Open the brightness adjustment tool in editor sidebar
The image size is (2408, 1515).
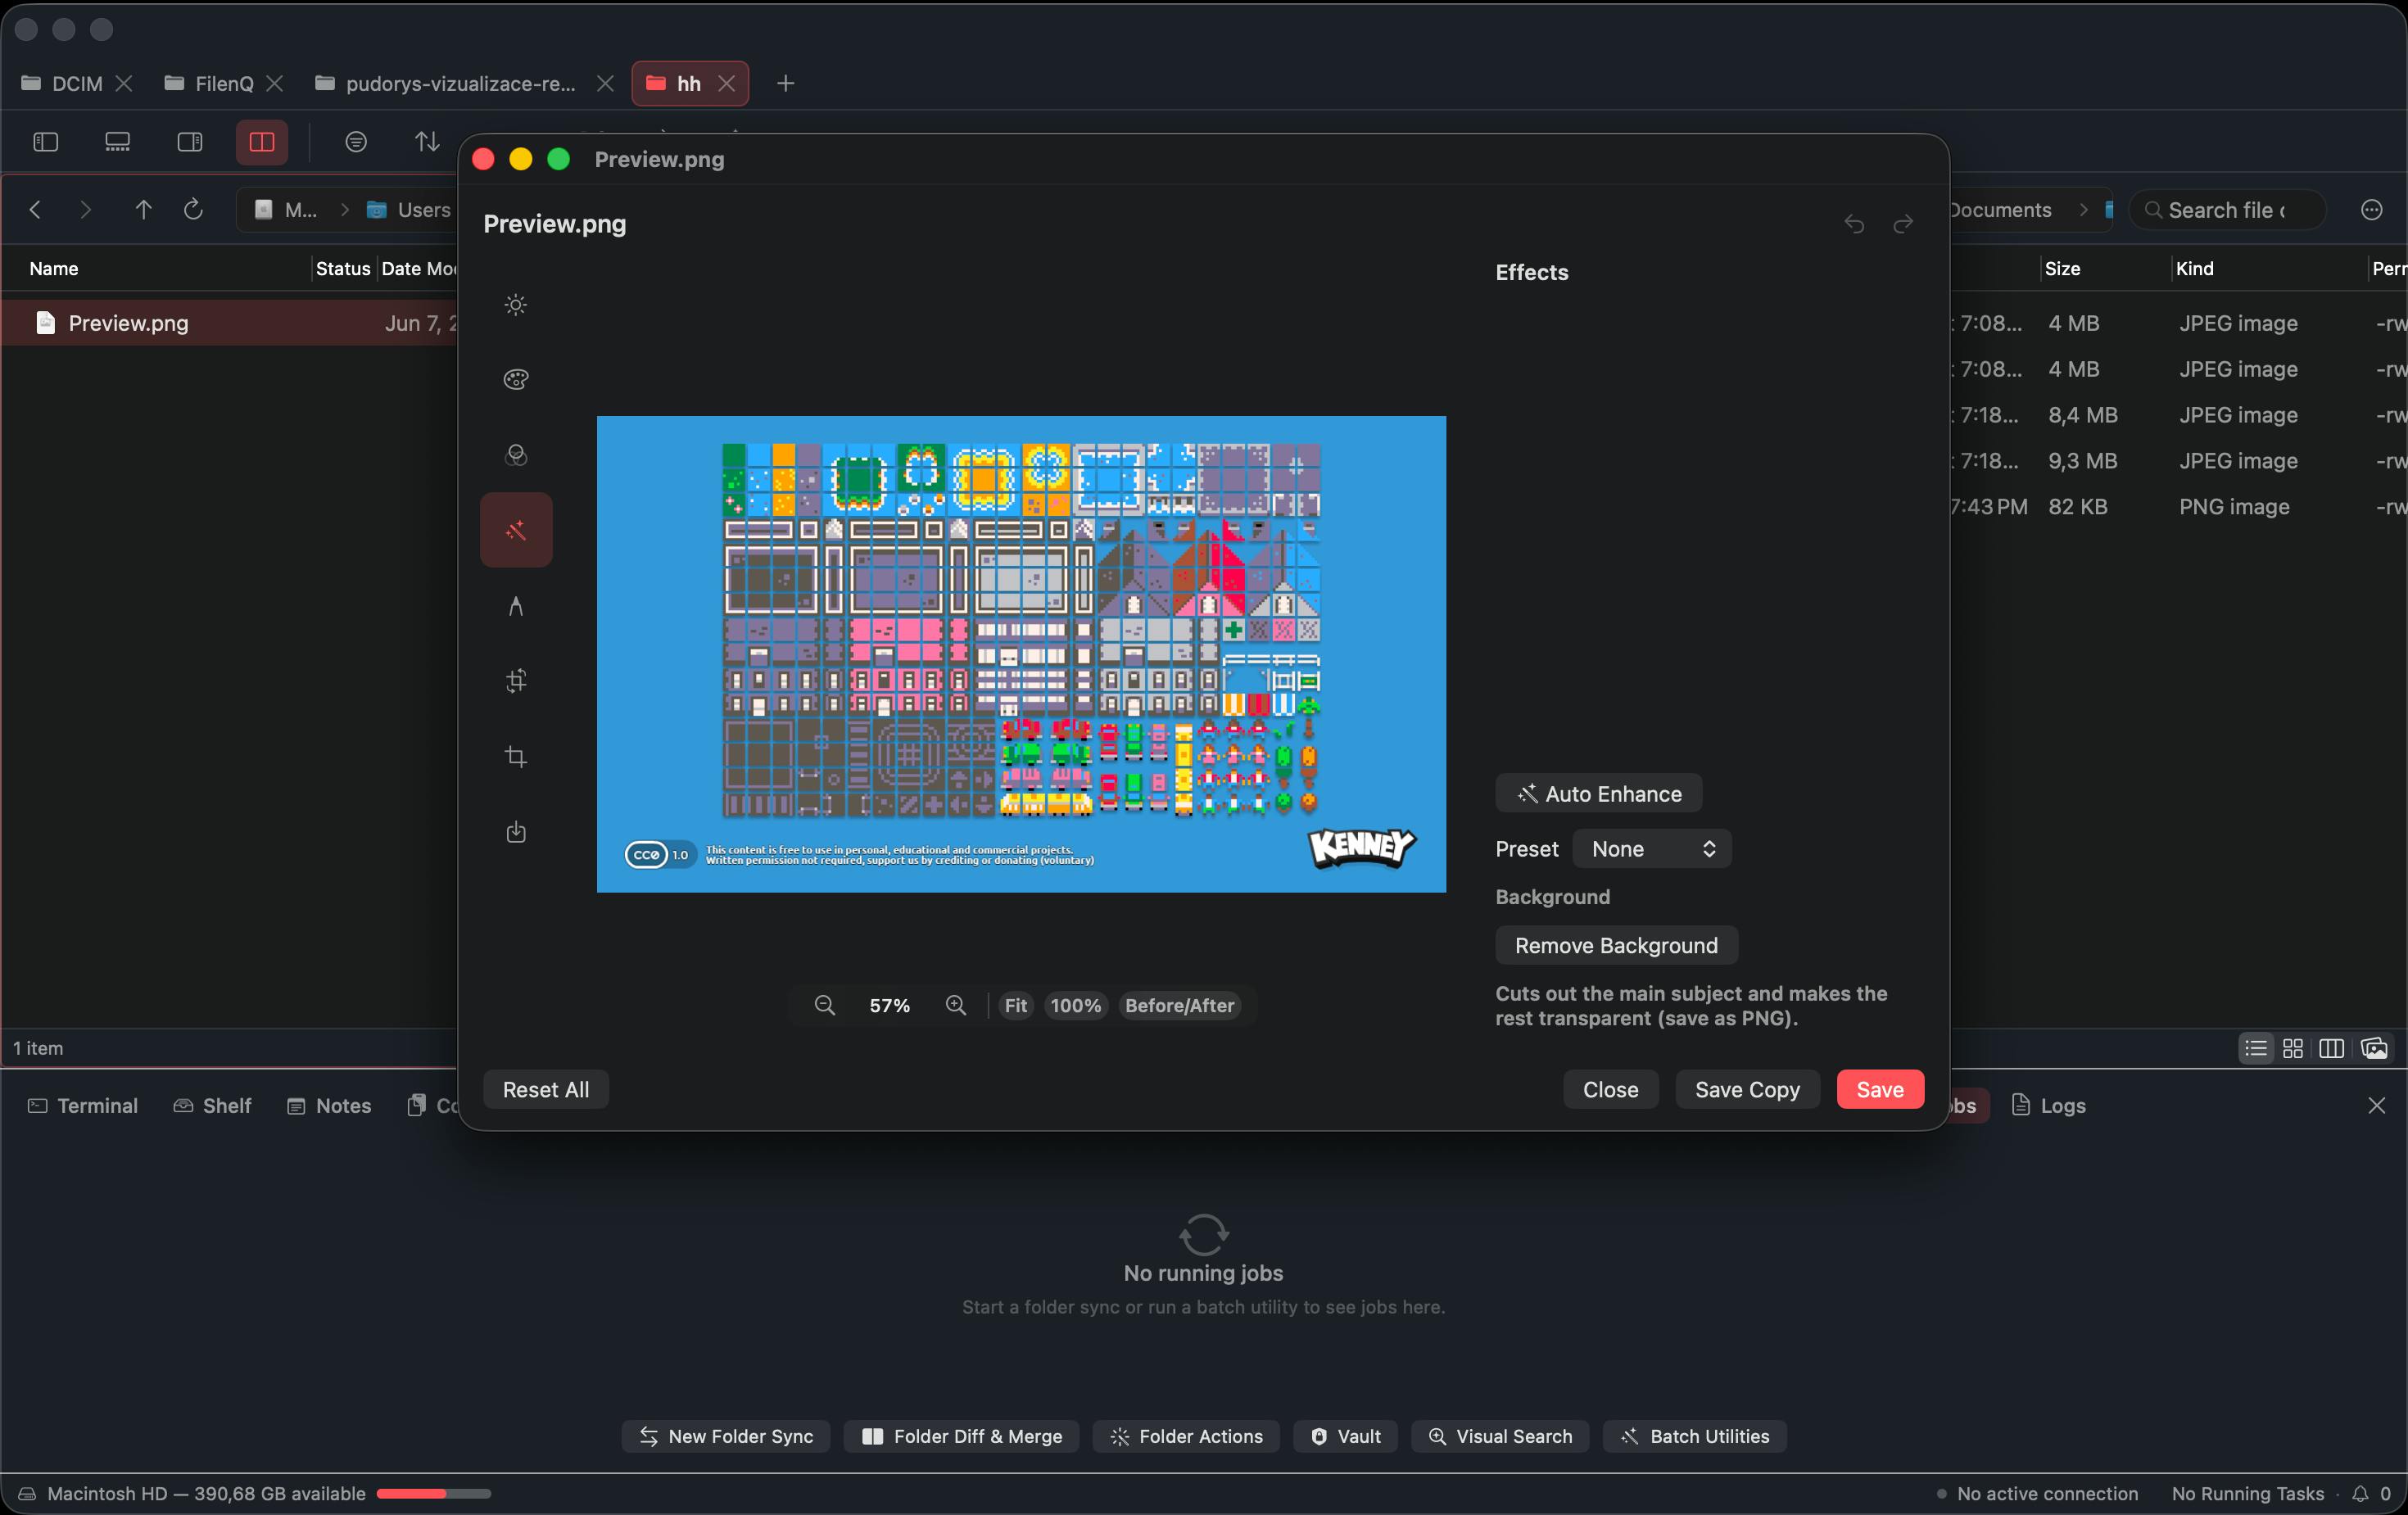click(516, 305)
